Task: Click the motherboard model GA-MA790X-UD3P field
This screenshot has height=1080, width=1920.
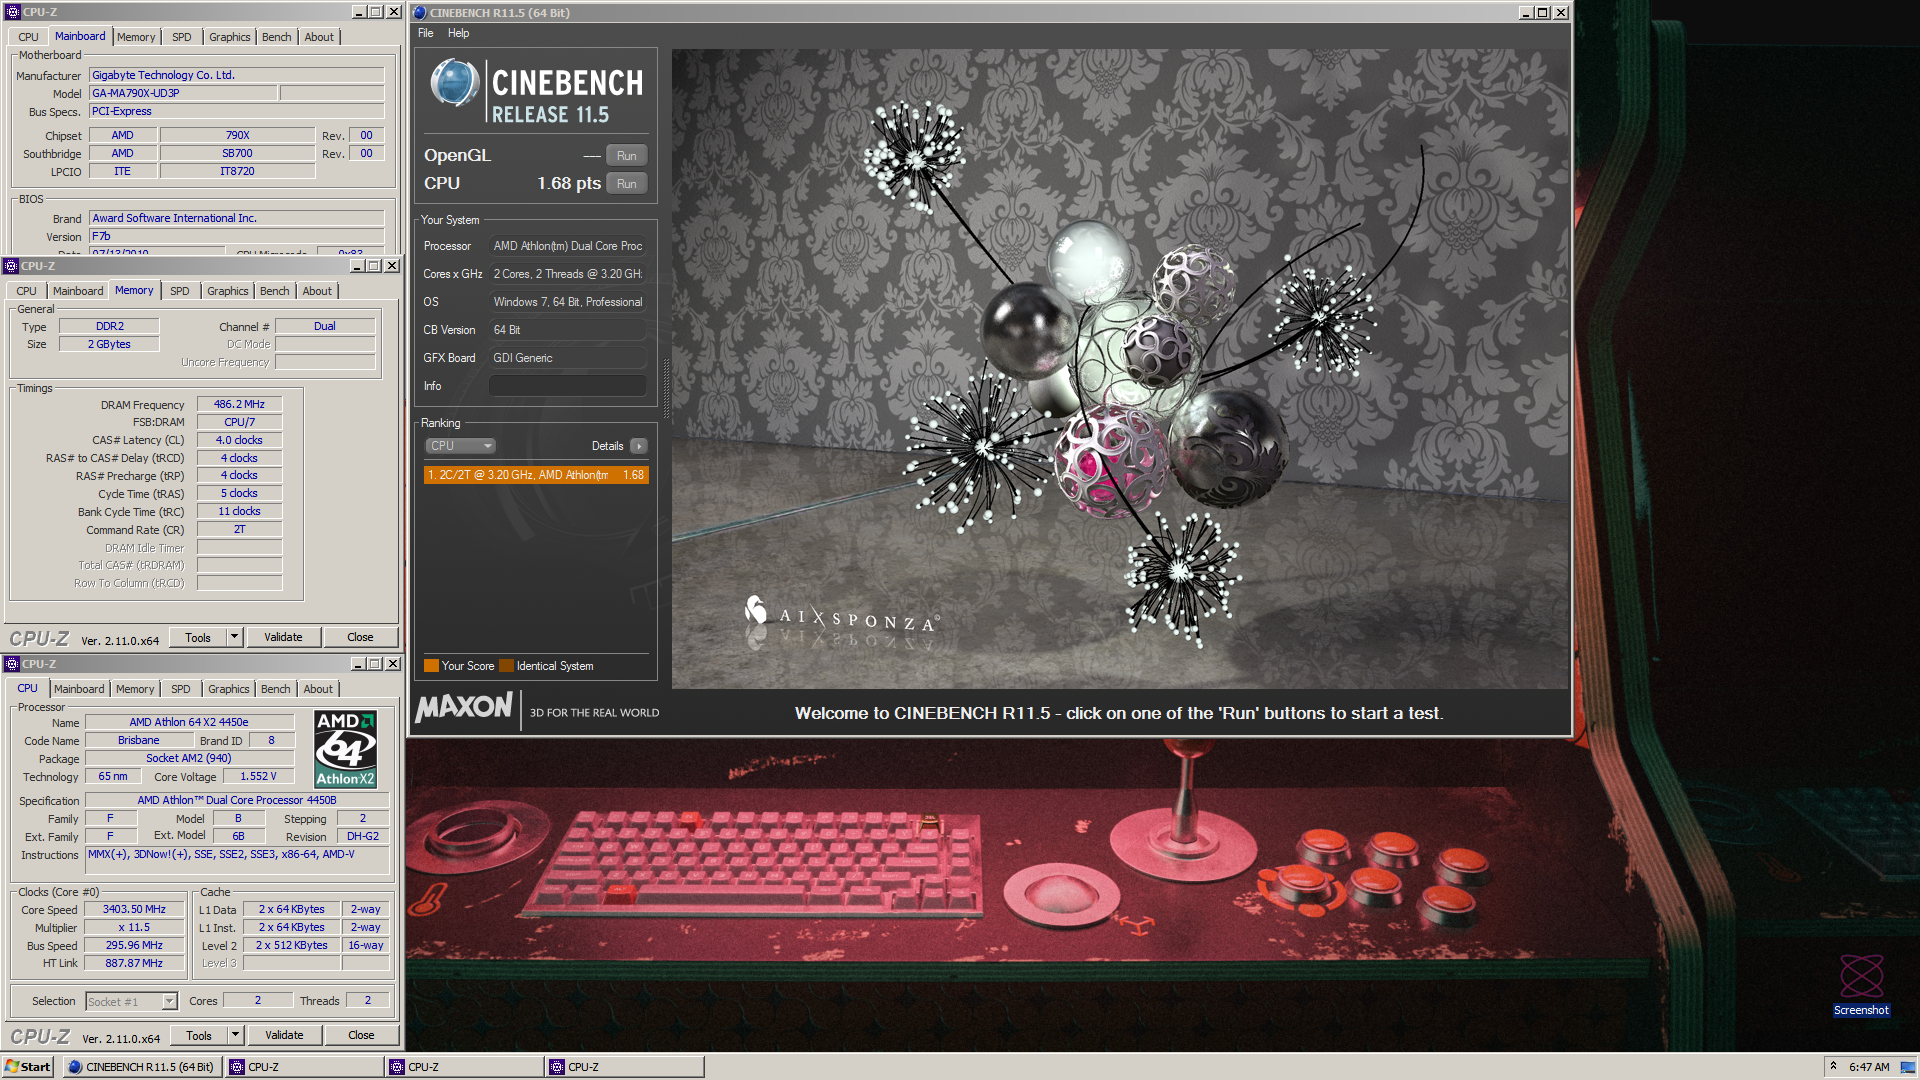Action: point(183,93)
